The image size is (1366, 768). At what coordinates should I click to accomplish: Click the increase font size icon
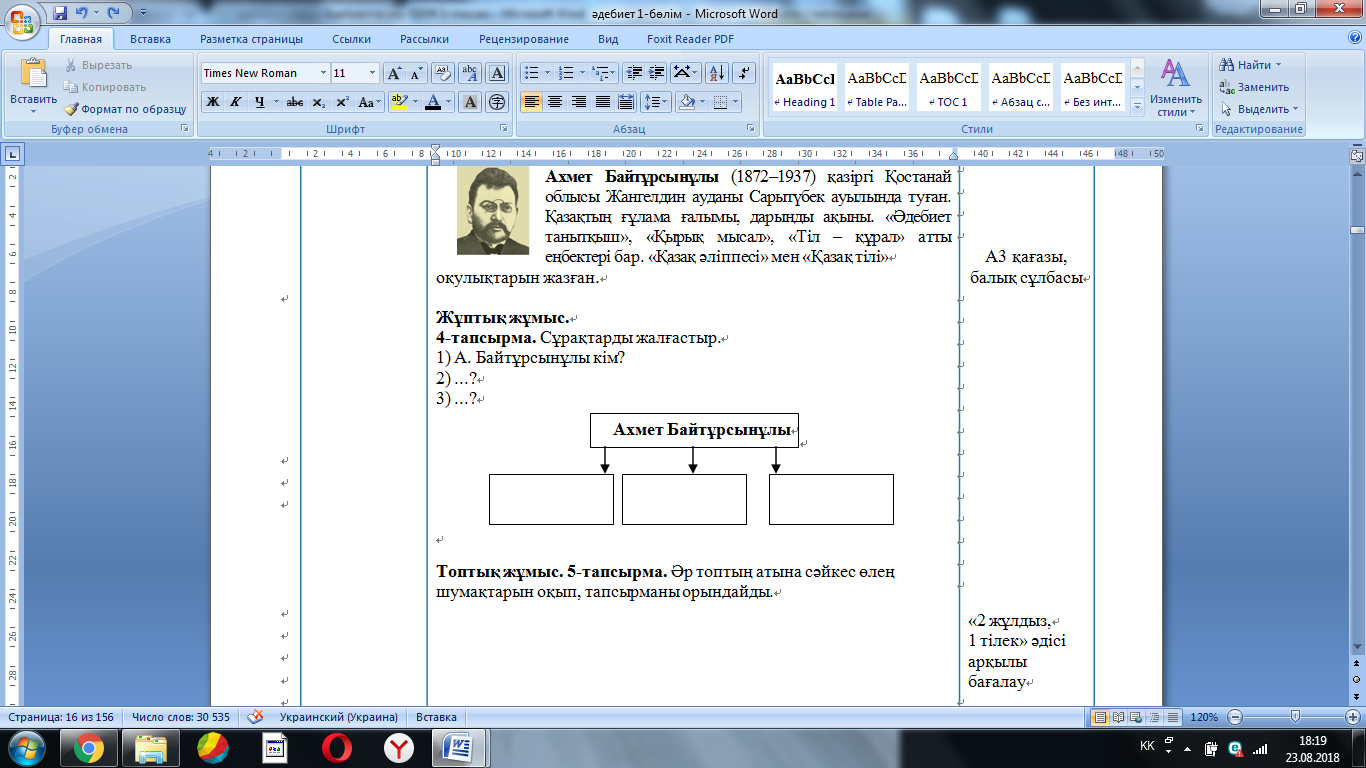(395, 73)
